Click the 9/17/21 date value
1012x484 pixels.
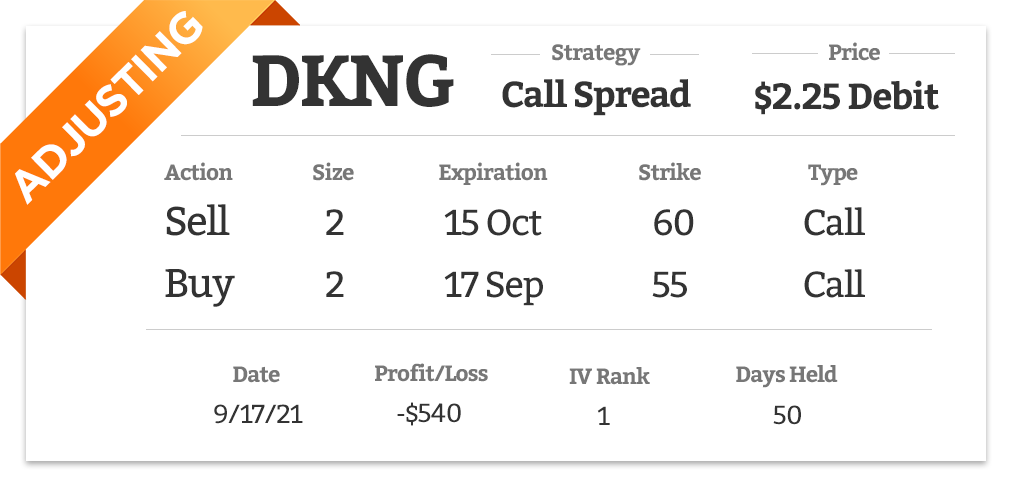click(x=258, y=414)
